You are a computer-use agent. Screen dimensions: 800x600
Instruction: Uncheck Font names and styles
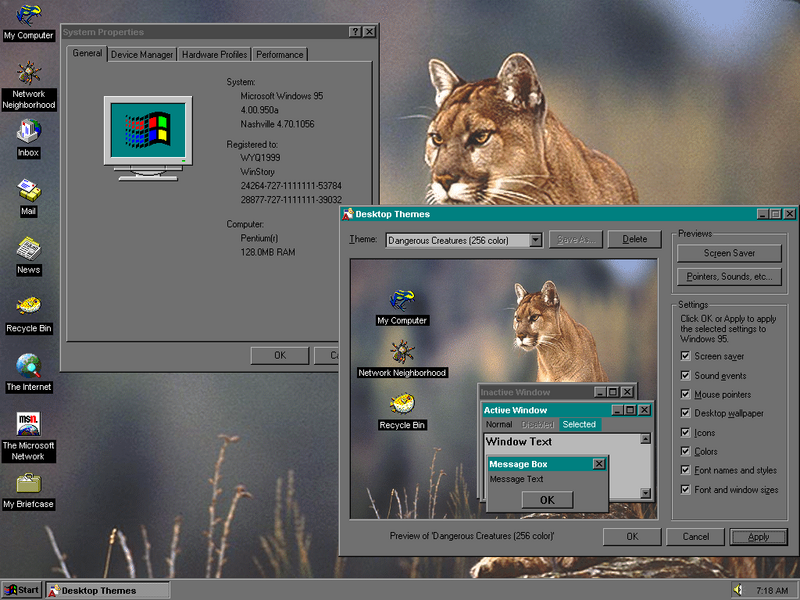click(x=685, y=470)
